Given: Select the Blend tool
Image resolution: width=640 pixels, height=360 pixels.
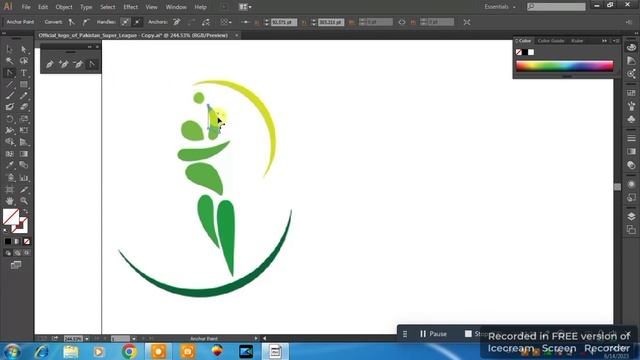Looking at the screenshot, I should point(24,165).
